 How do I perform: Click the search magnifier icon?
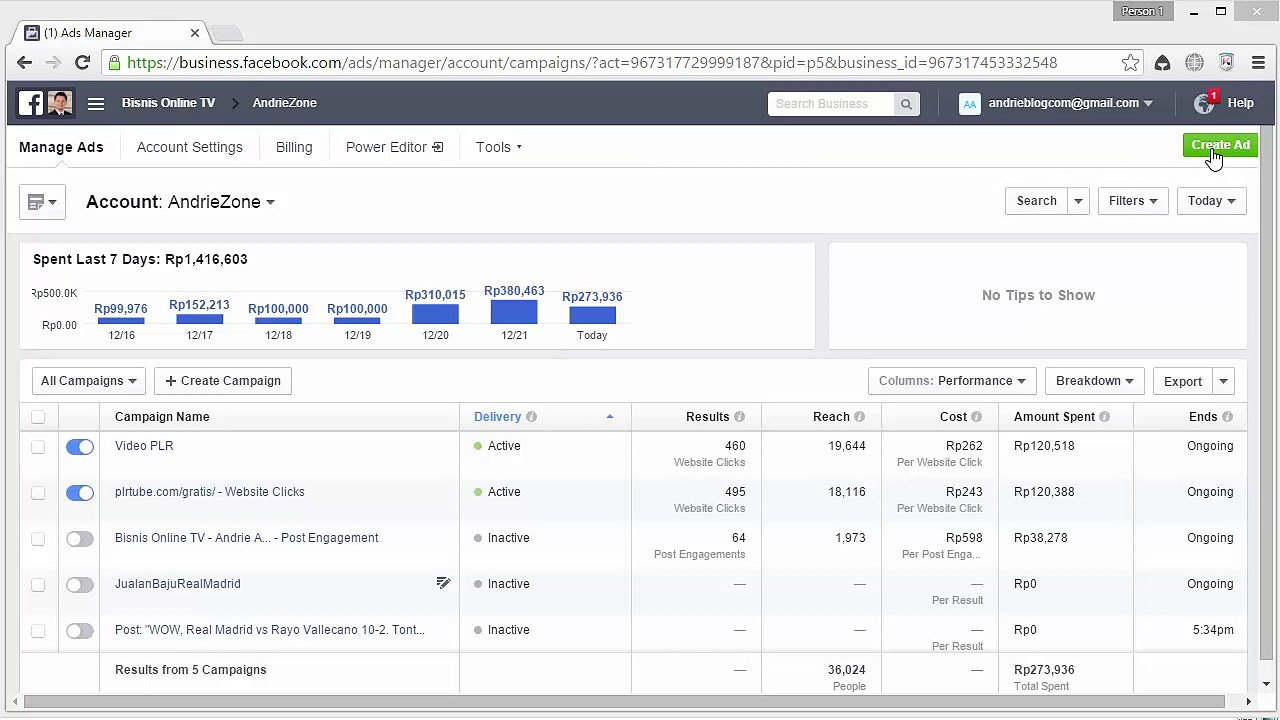[906, 104]
